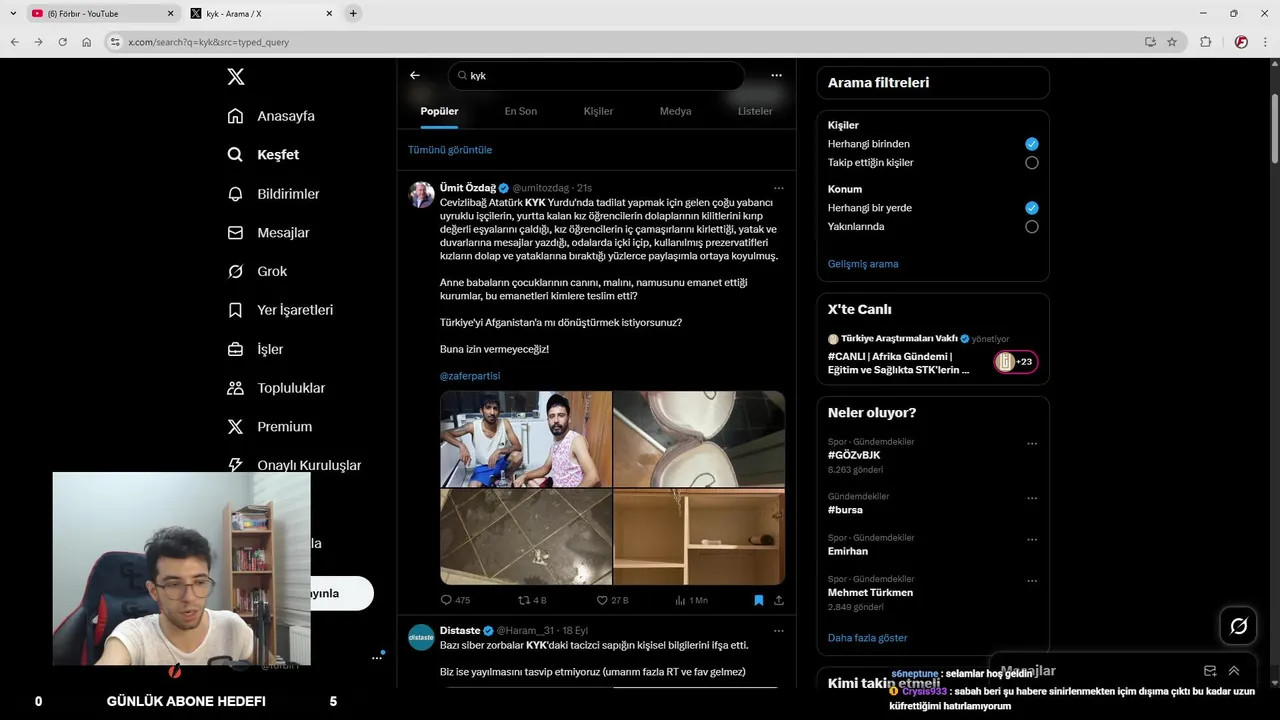Click the kyk search field

596,76
